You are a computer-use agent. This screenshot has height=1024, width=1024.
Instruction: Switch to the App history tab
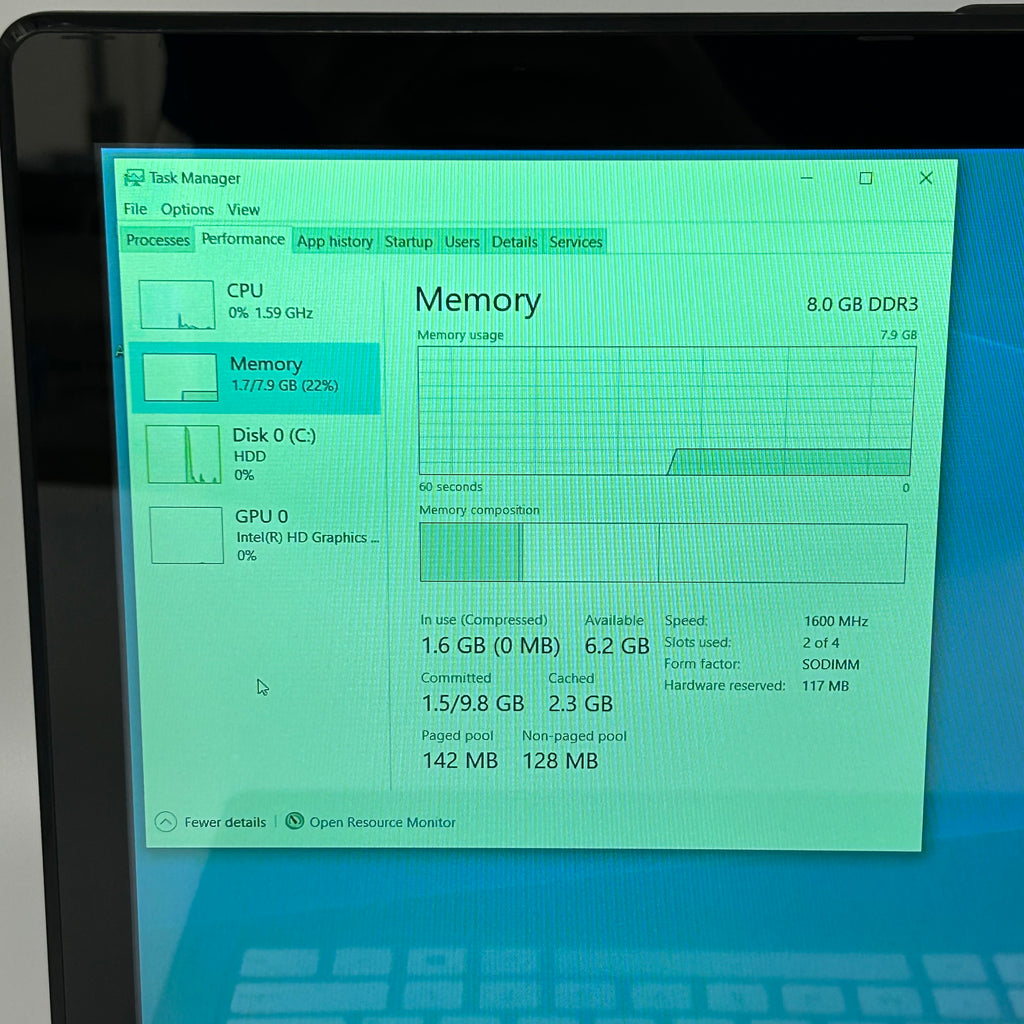pos(334,242)
